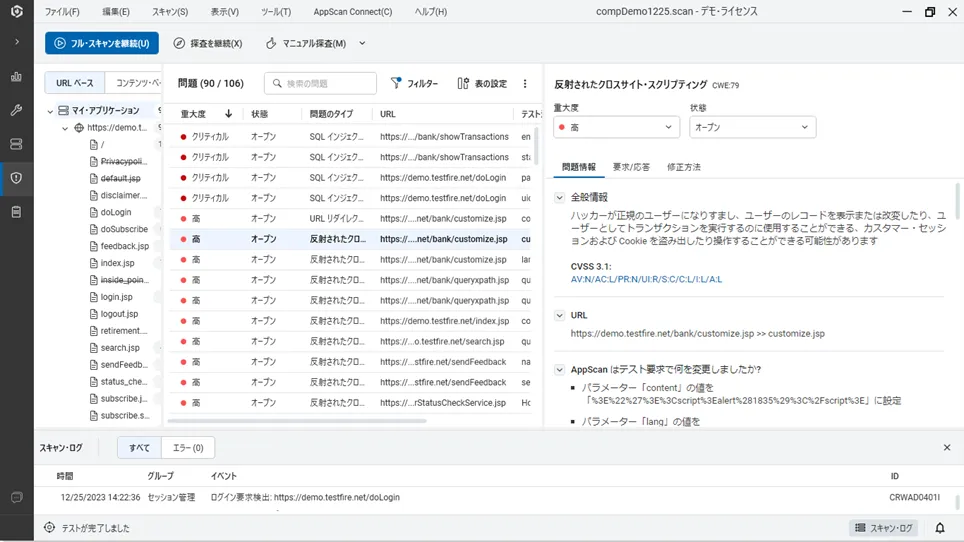Expand the left sidebar with the arrow

17,42
